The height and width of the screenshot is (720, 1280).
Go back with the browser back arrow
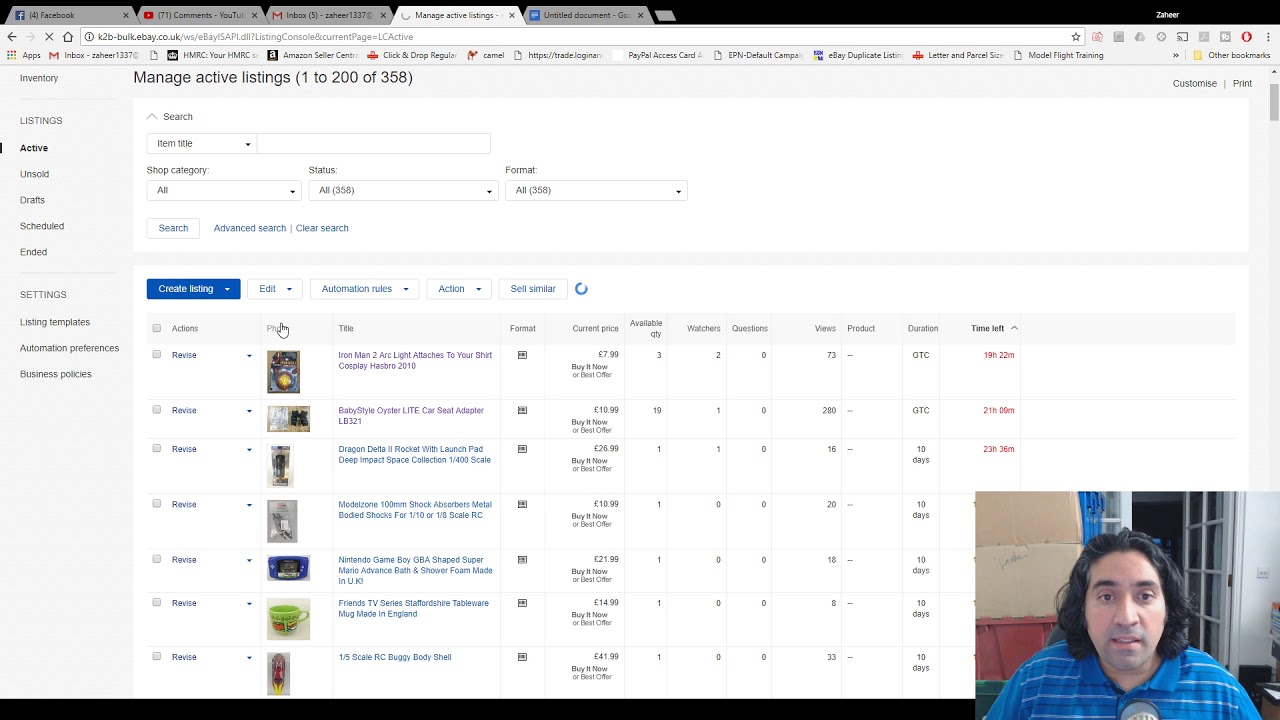pyautogui.click(x=12, y=37)
